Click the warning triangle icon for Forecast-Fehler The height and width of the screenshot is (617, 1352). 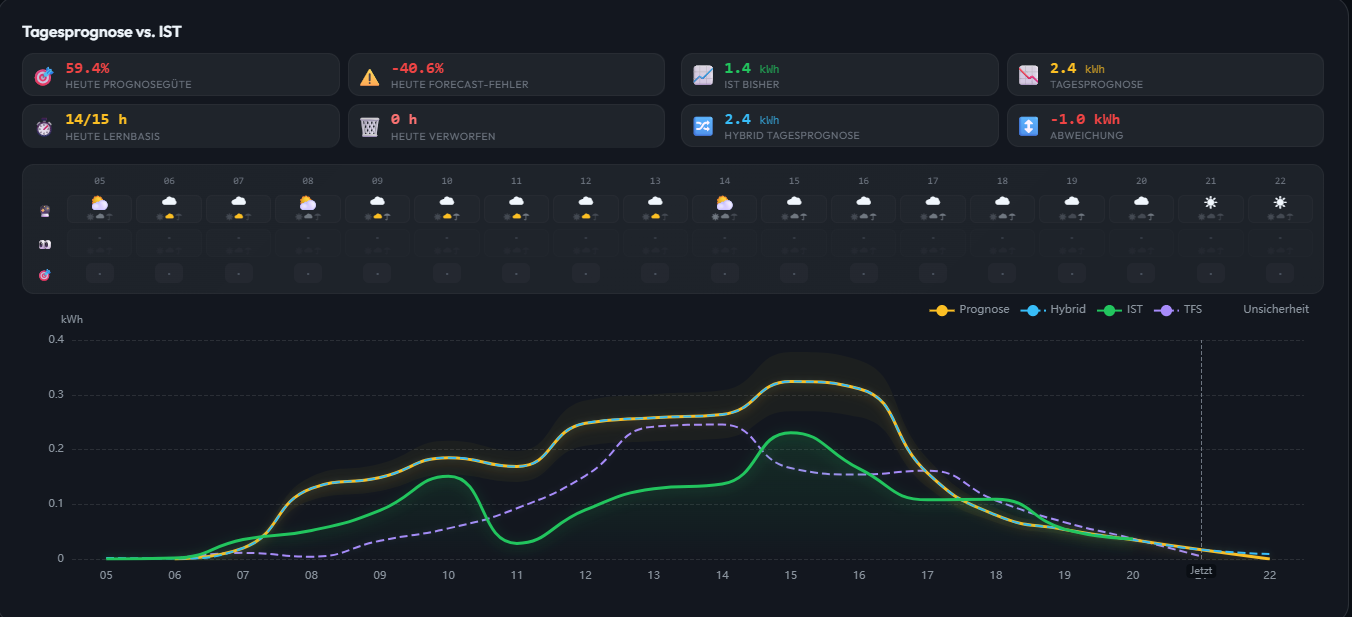pyautogui.click(x=370, y=76)
